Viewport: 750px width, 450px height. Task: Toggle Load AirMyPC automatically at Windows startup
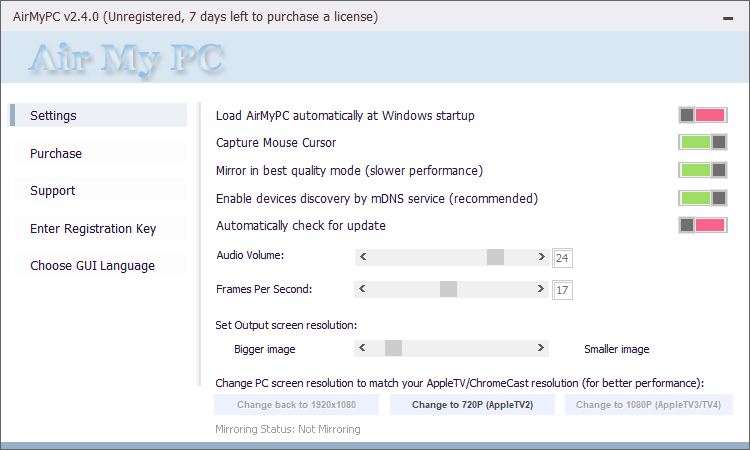point(703,115)
